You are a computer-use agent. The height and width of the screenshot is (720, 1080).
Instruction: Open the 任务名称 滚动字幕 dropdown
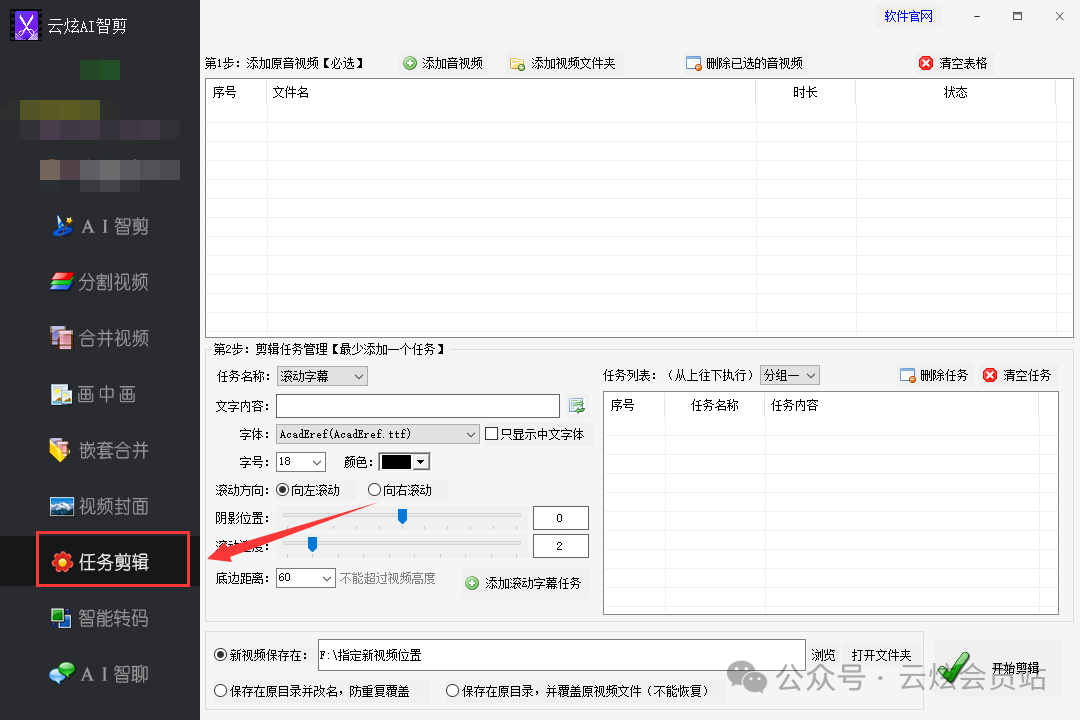322,376
